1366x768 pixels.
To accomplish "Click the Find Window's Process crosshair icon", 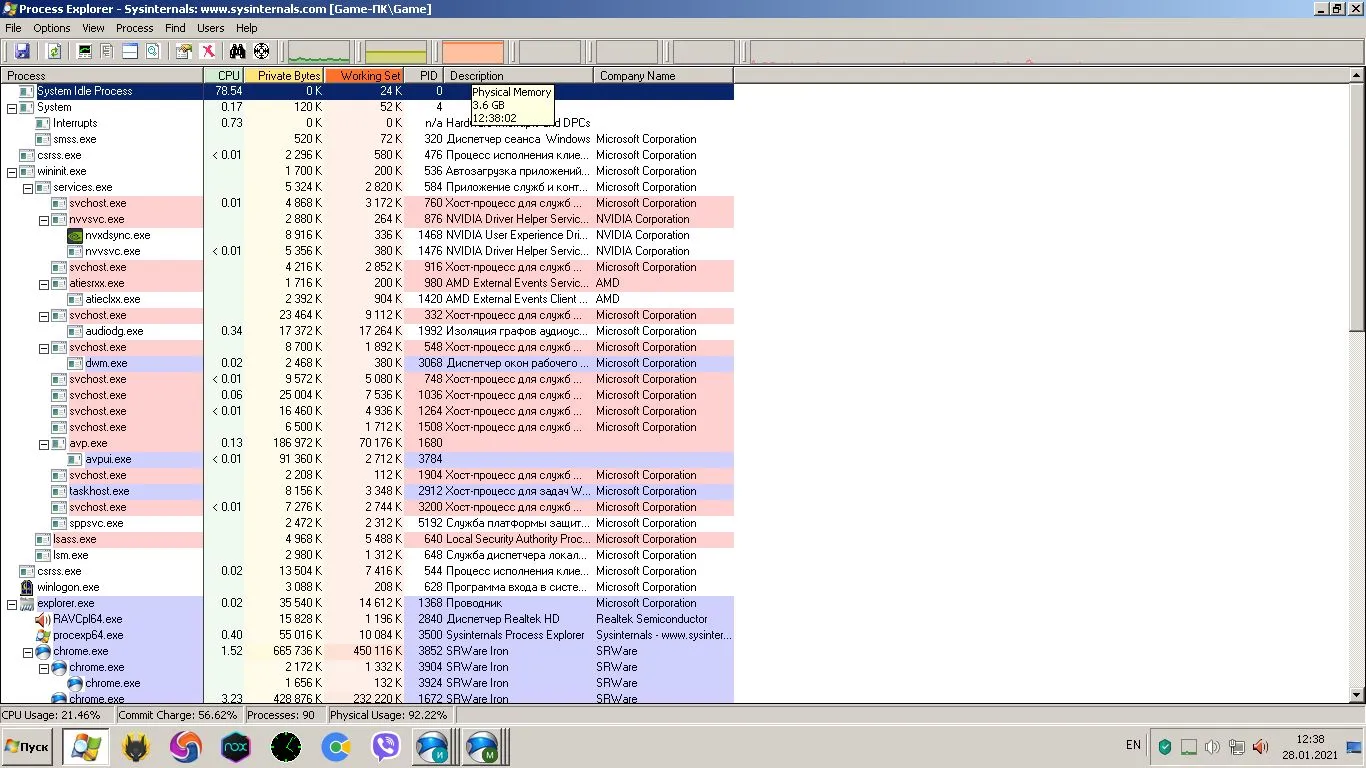I will 262,51.
